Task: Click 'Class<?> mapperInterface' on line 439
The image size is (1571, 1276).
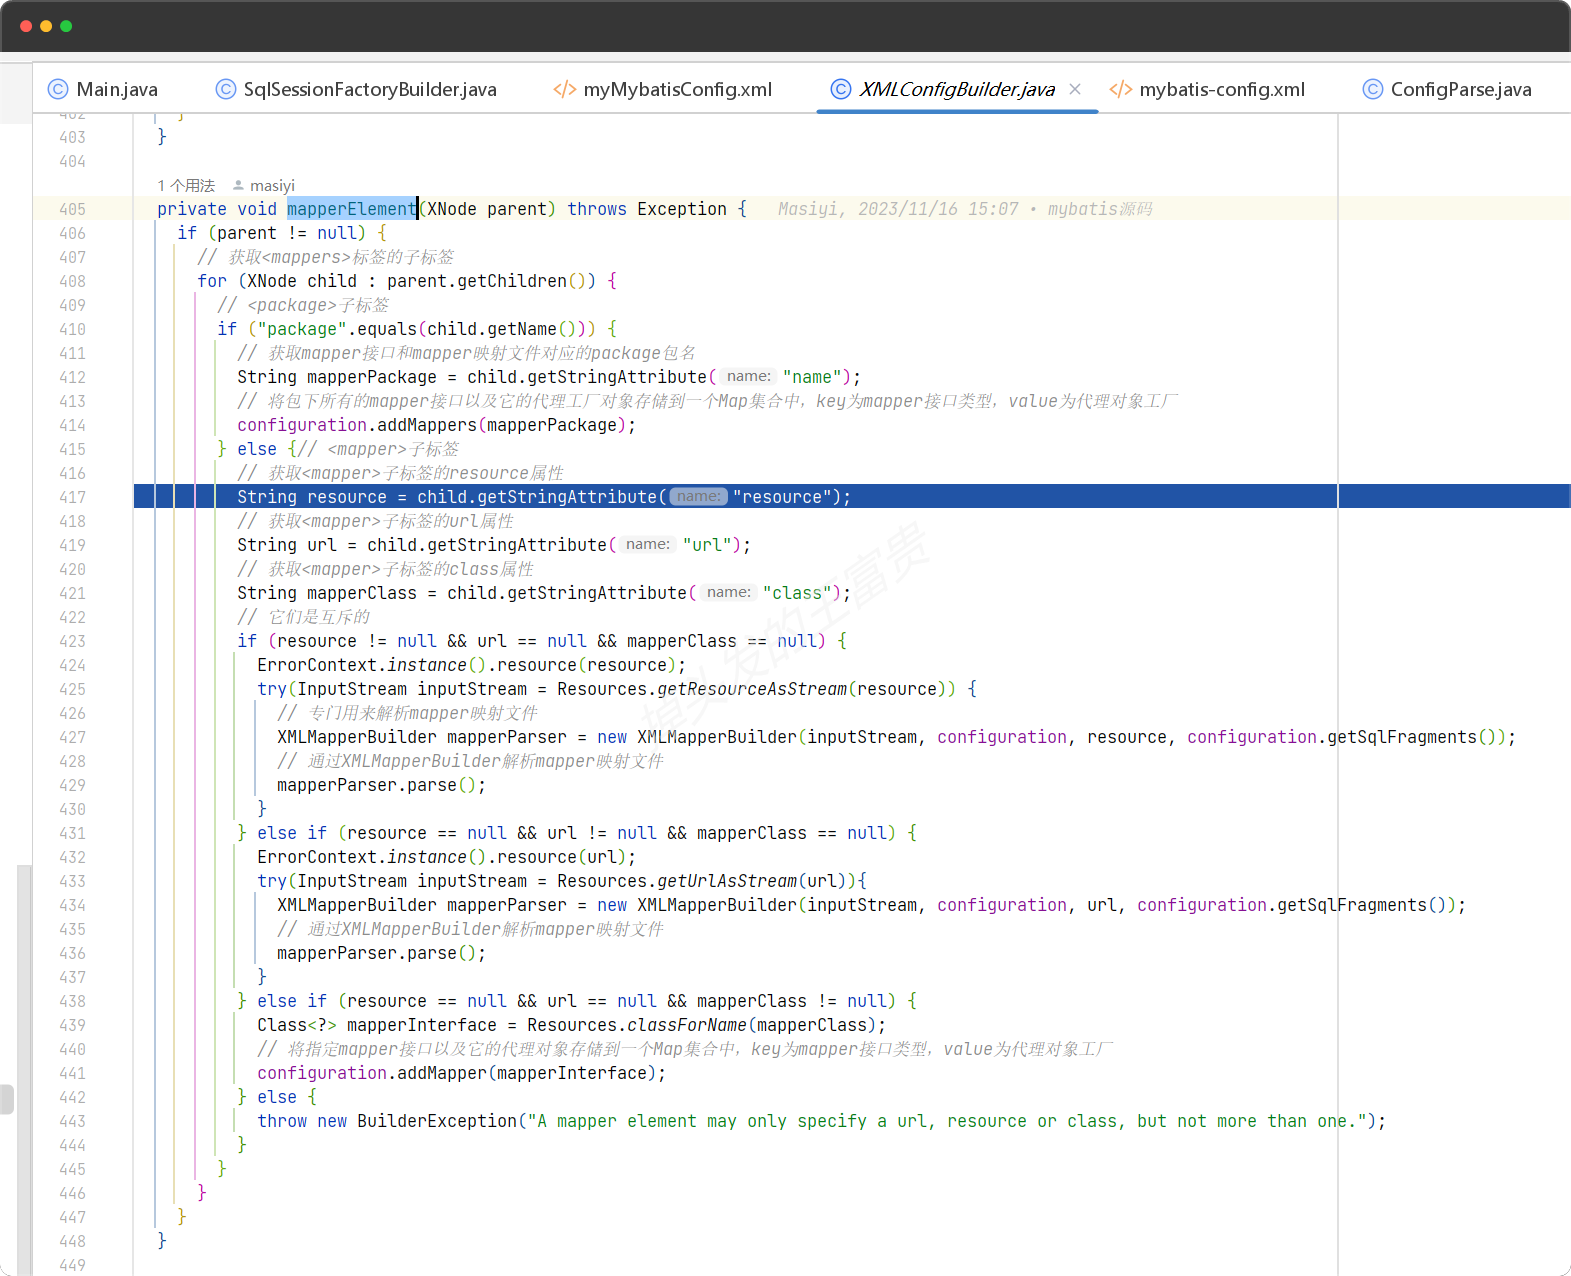Action: point(377,1025)
